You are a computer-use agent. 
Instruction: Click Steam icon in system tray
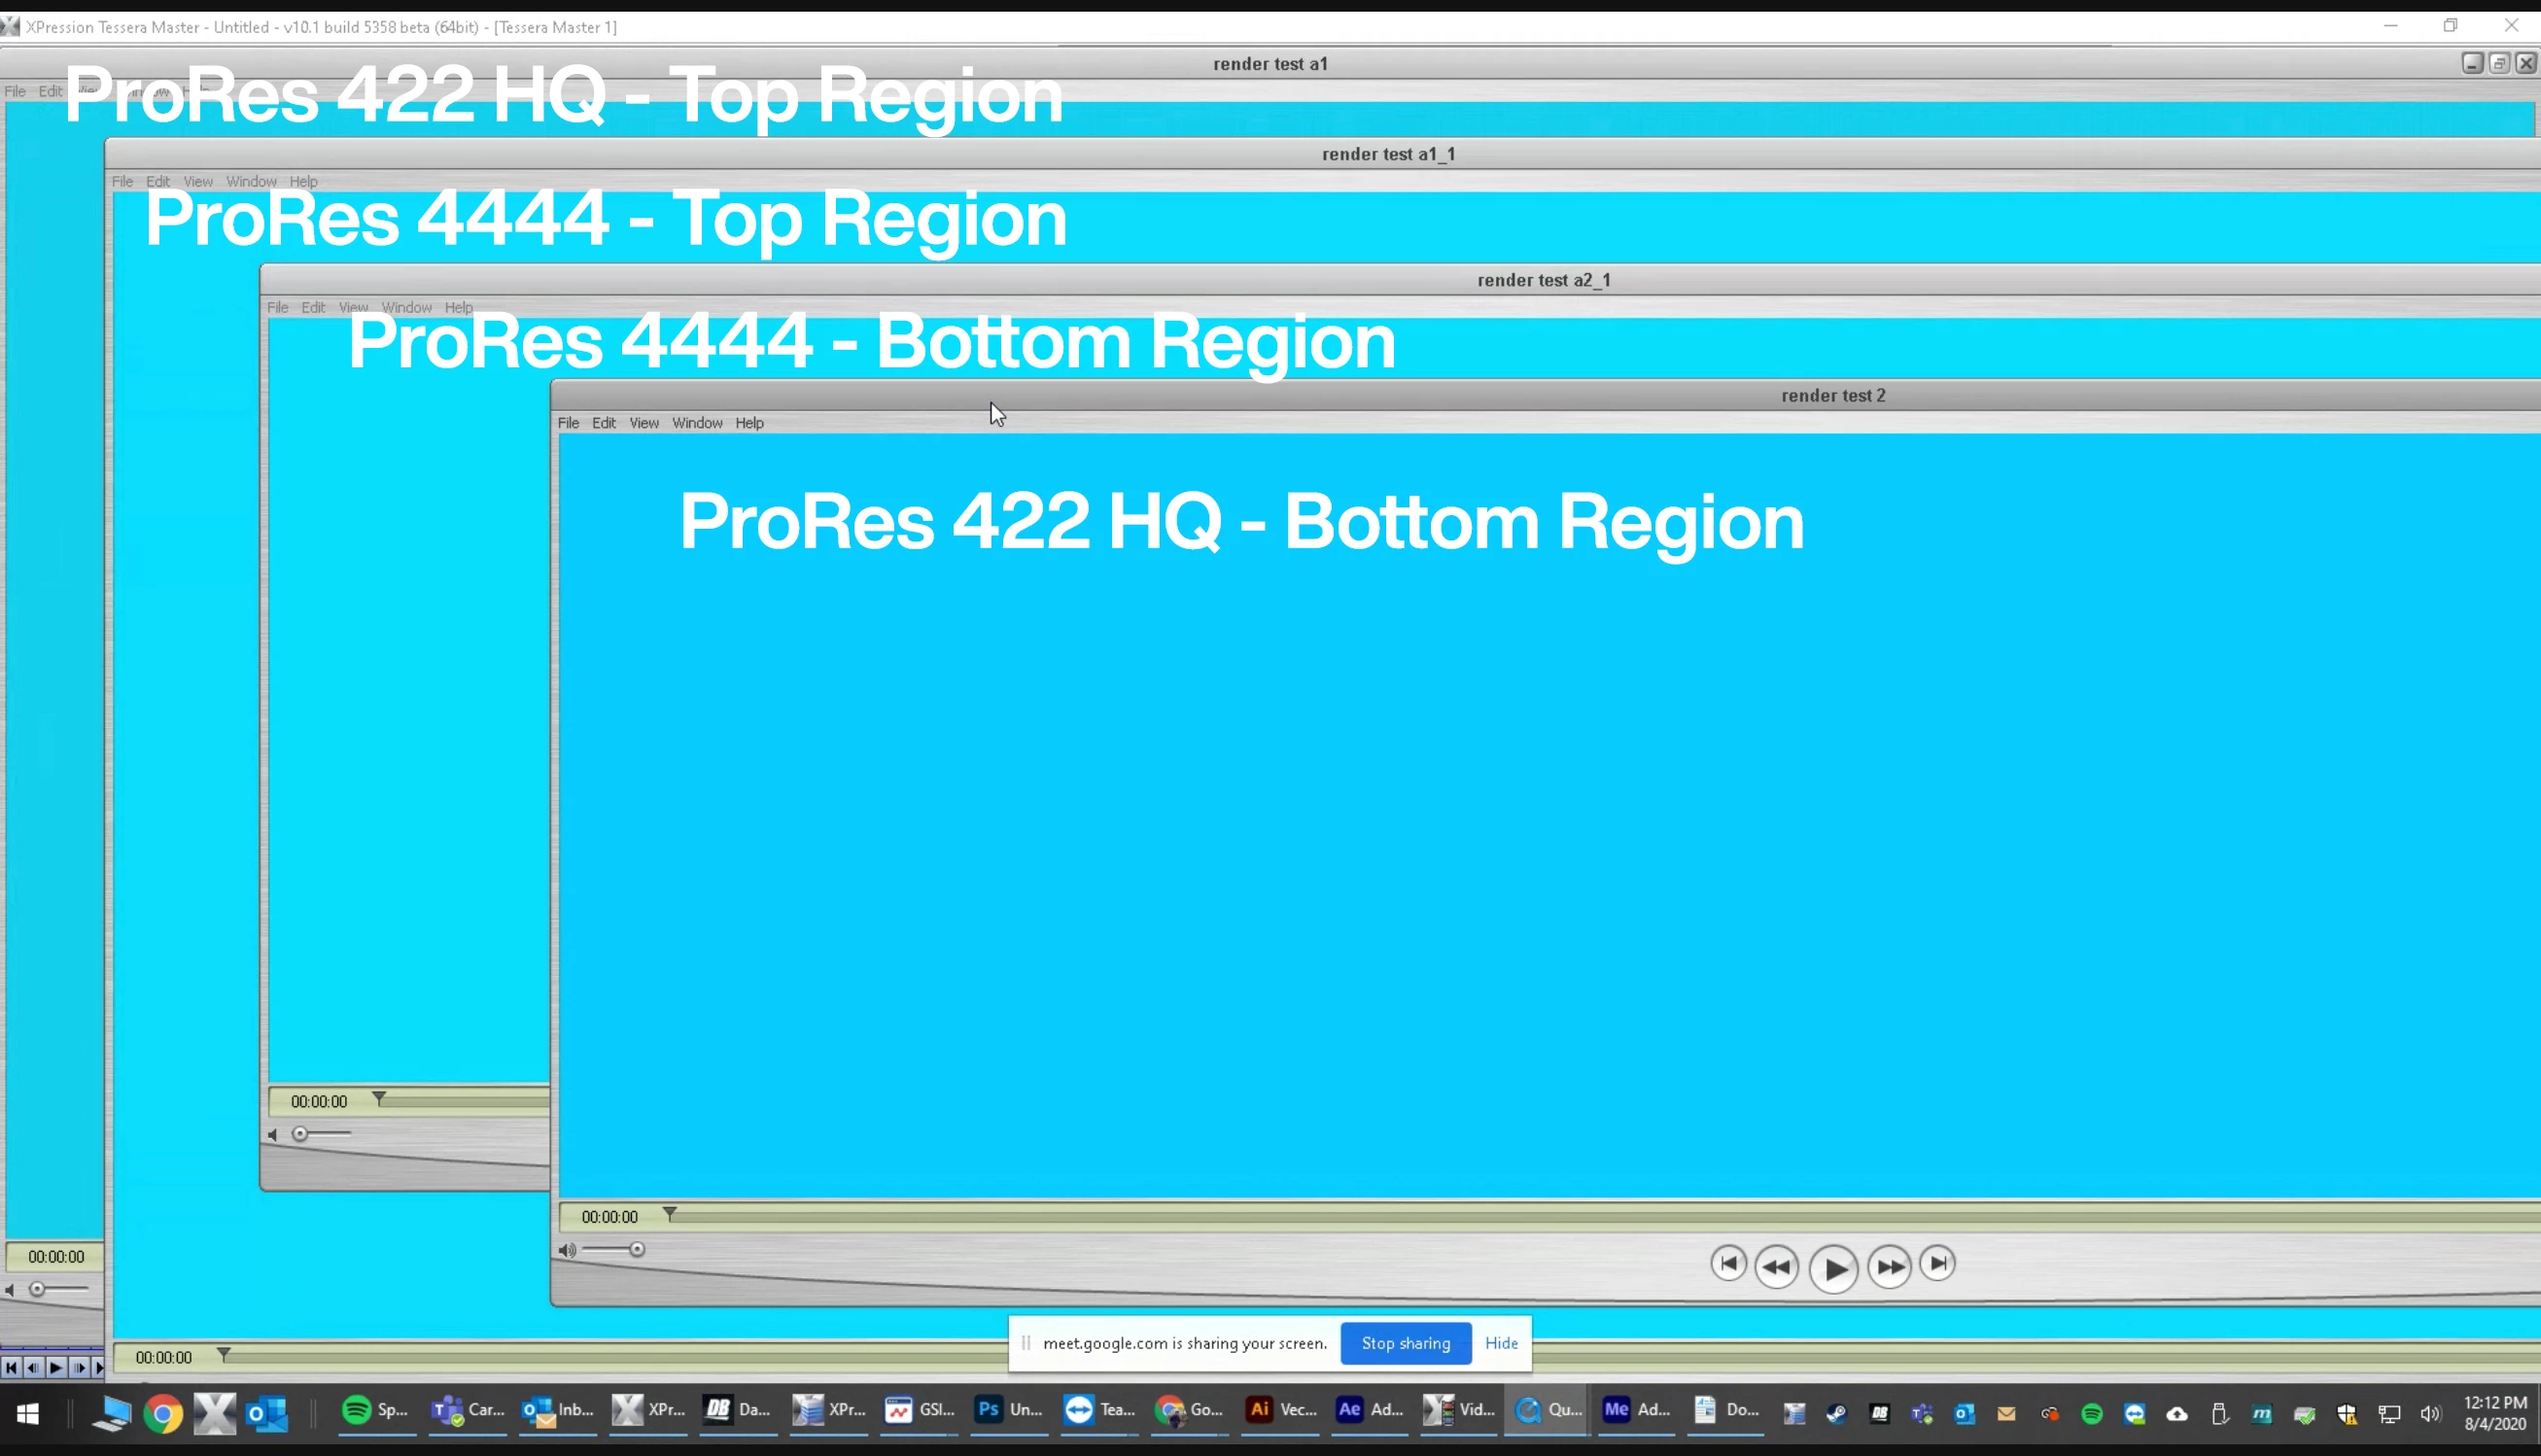click(1836, 1414)
